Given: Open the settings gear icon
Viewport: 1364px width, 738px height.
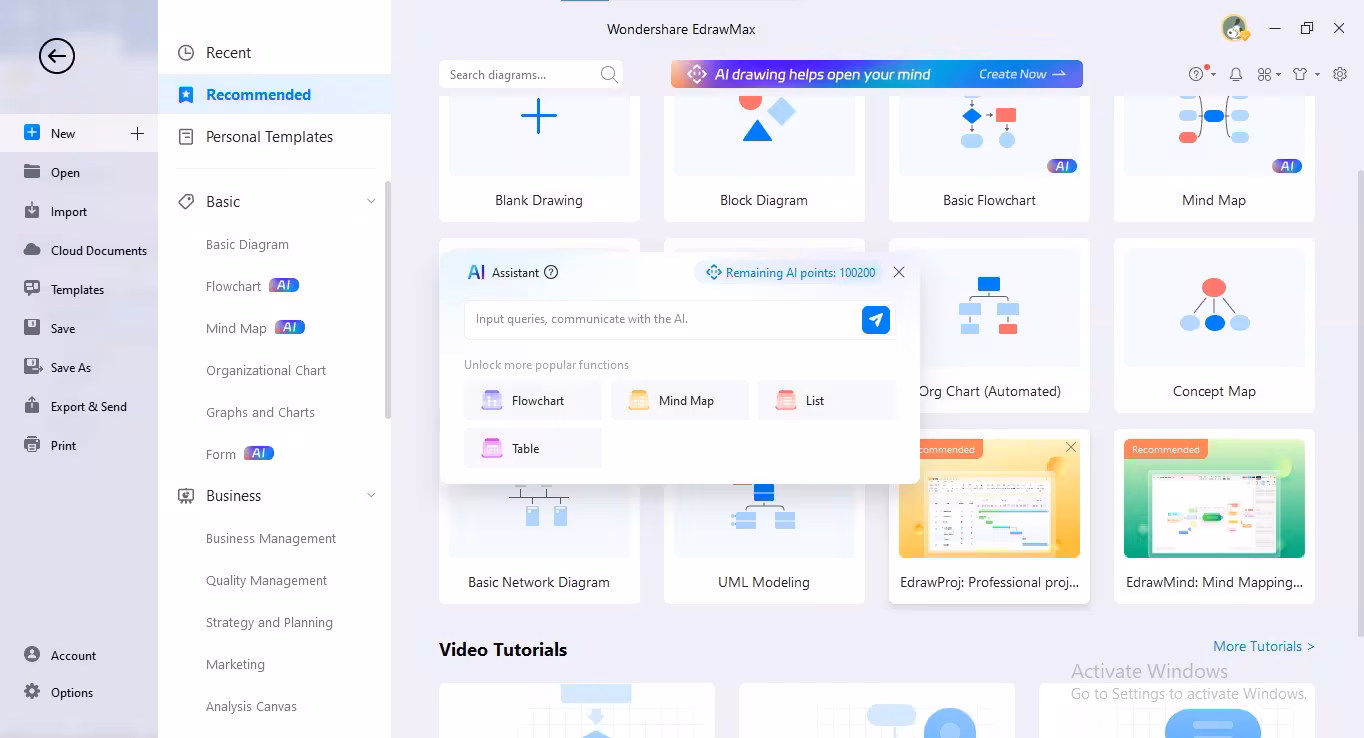Looking at the screenshot, I should pyautogui.click(x=1340, y=74).
